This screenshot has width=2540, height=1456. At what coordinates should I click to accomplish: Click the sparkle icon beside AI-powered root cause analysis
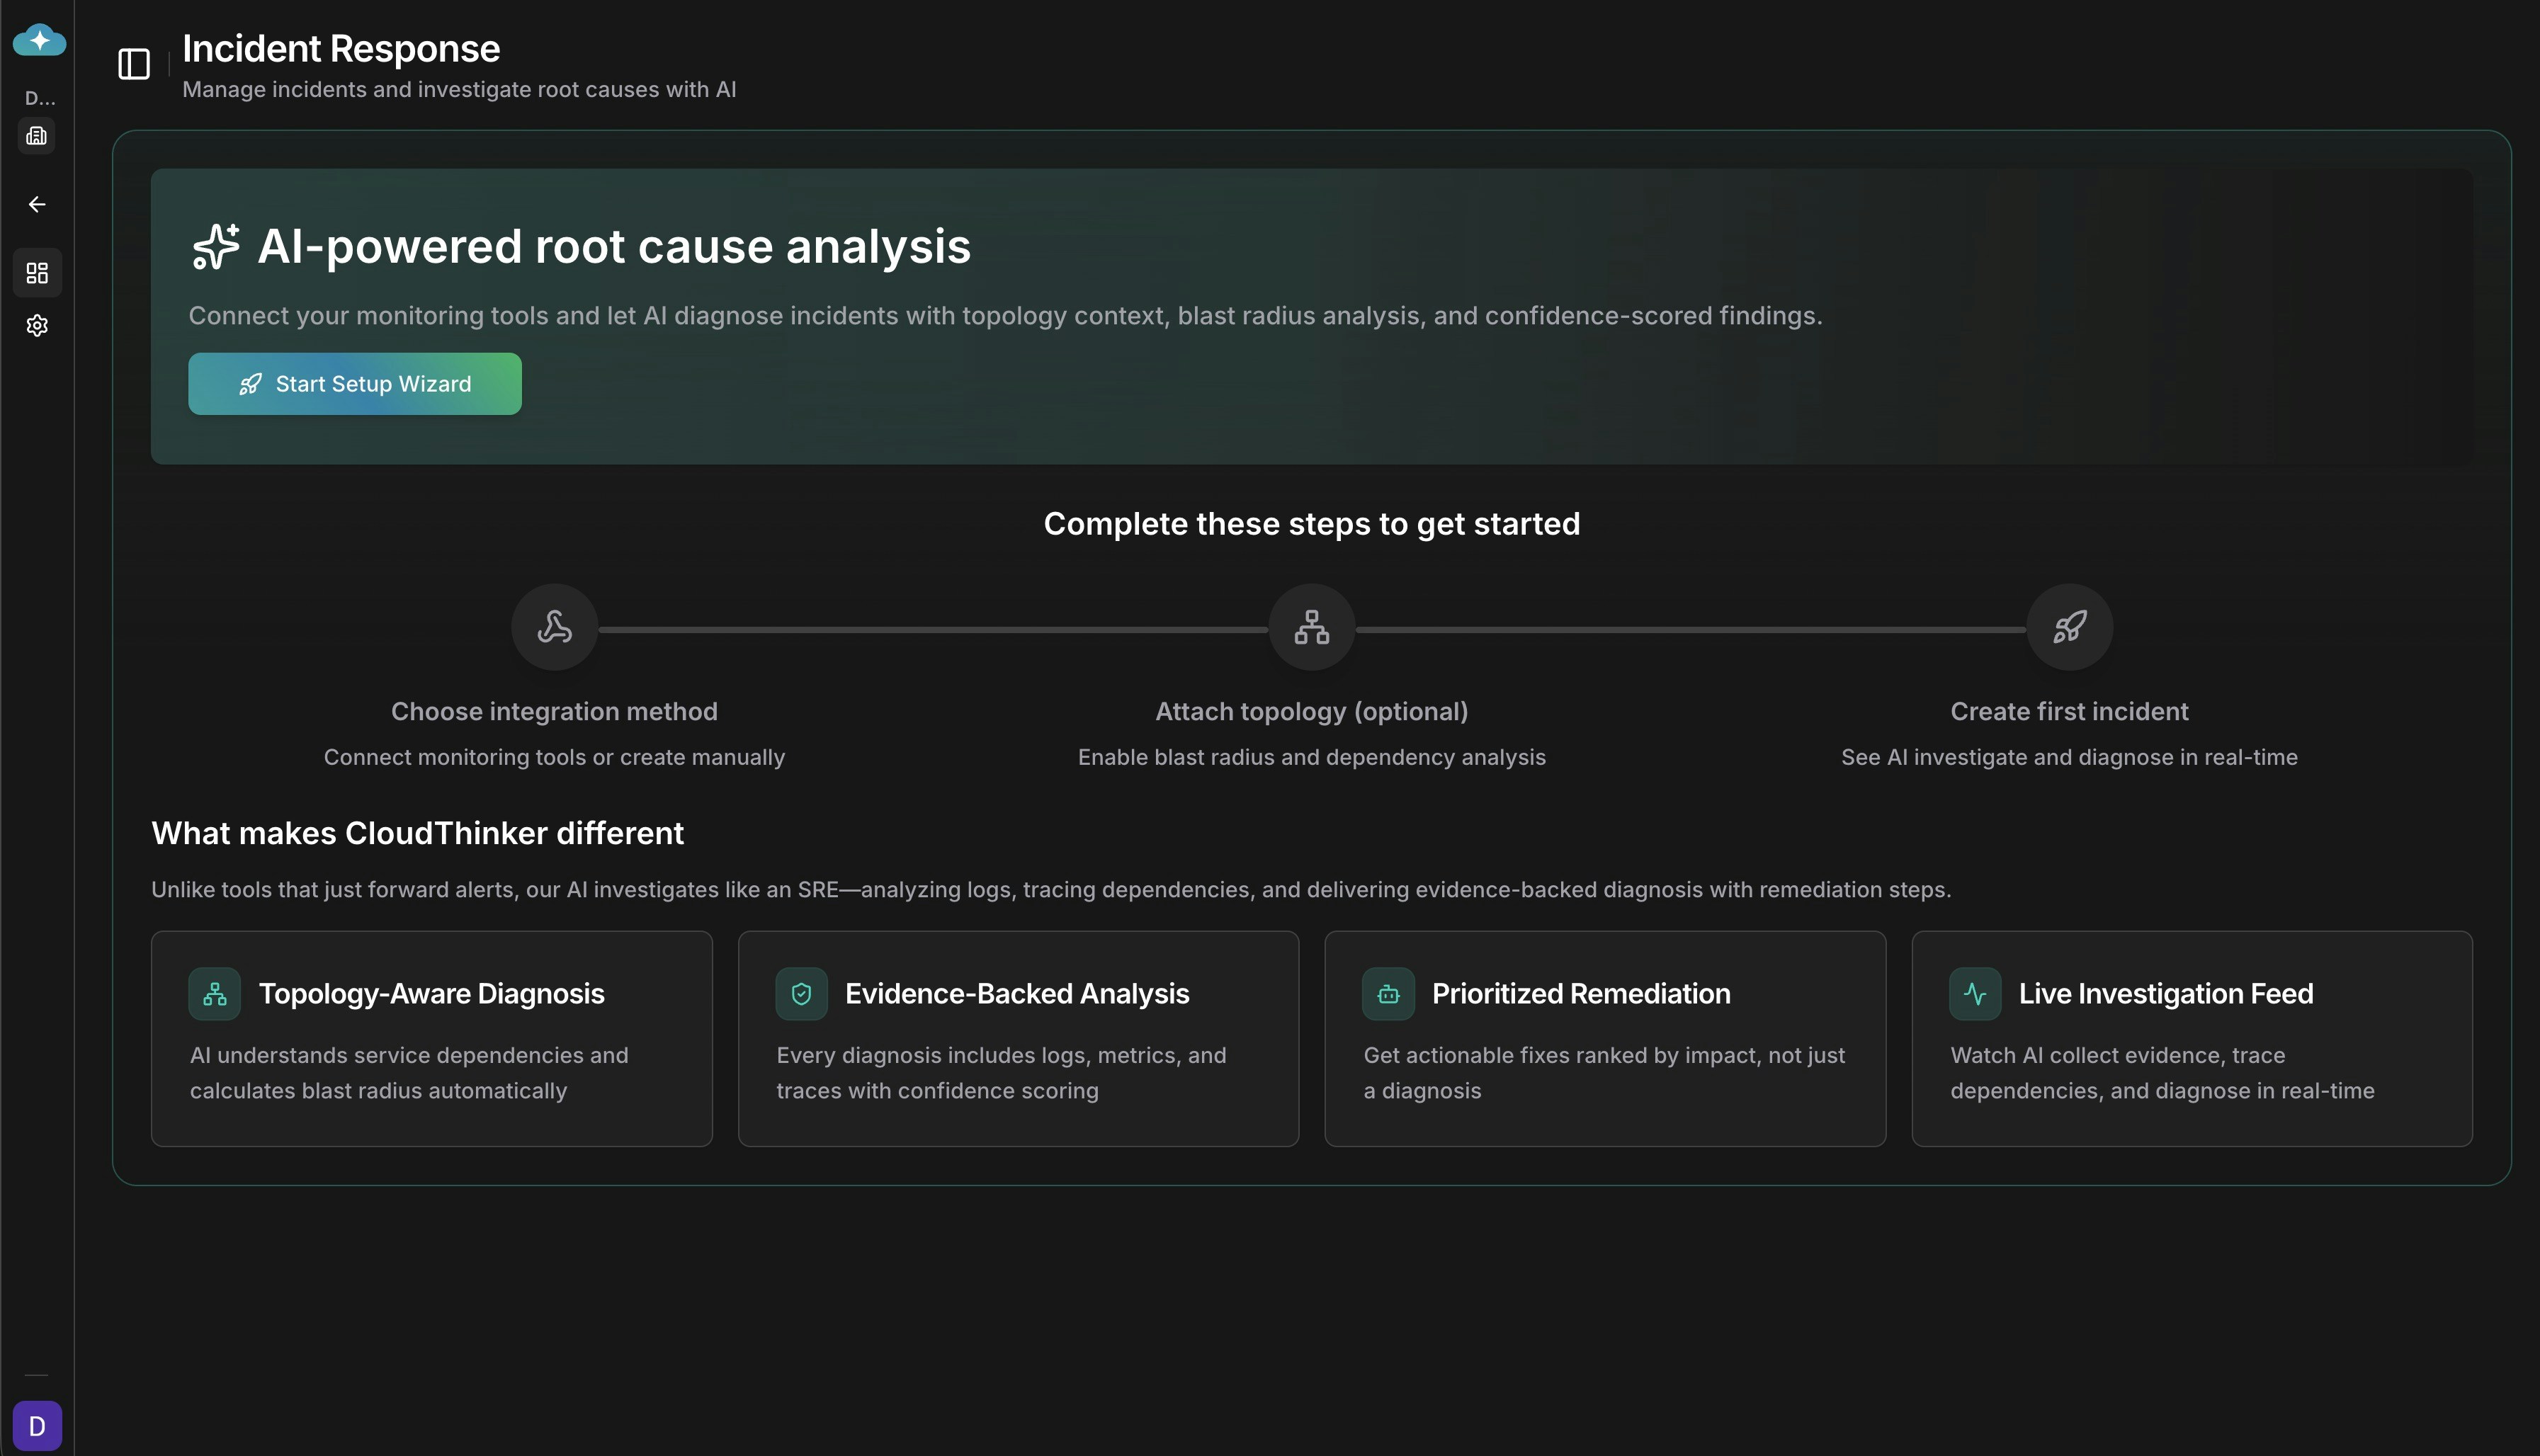[214, 246]
